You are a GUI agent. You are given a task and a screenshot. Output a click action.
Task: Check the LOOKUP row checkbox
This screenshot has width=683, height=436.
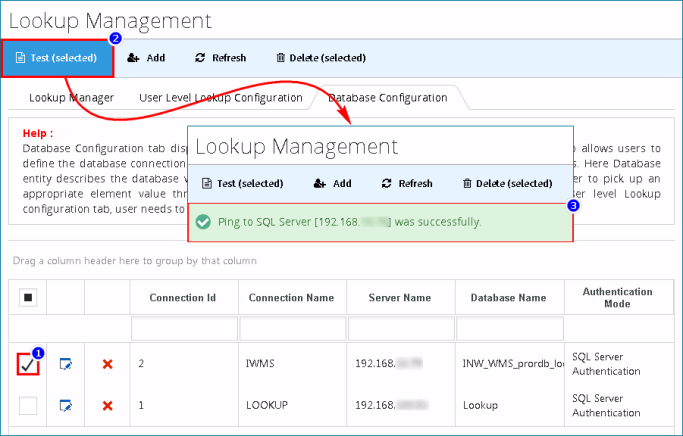[28, 406]
